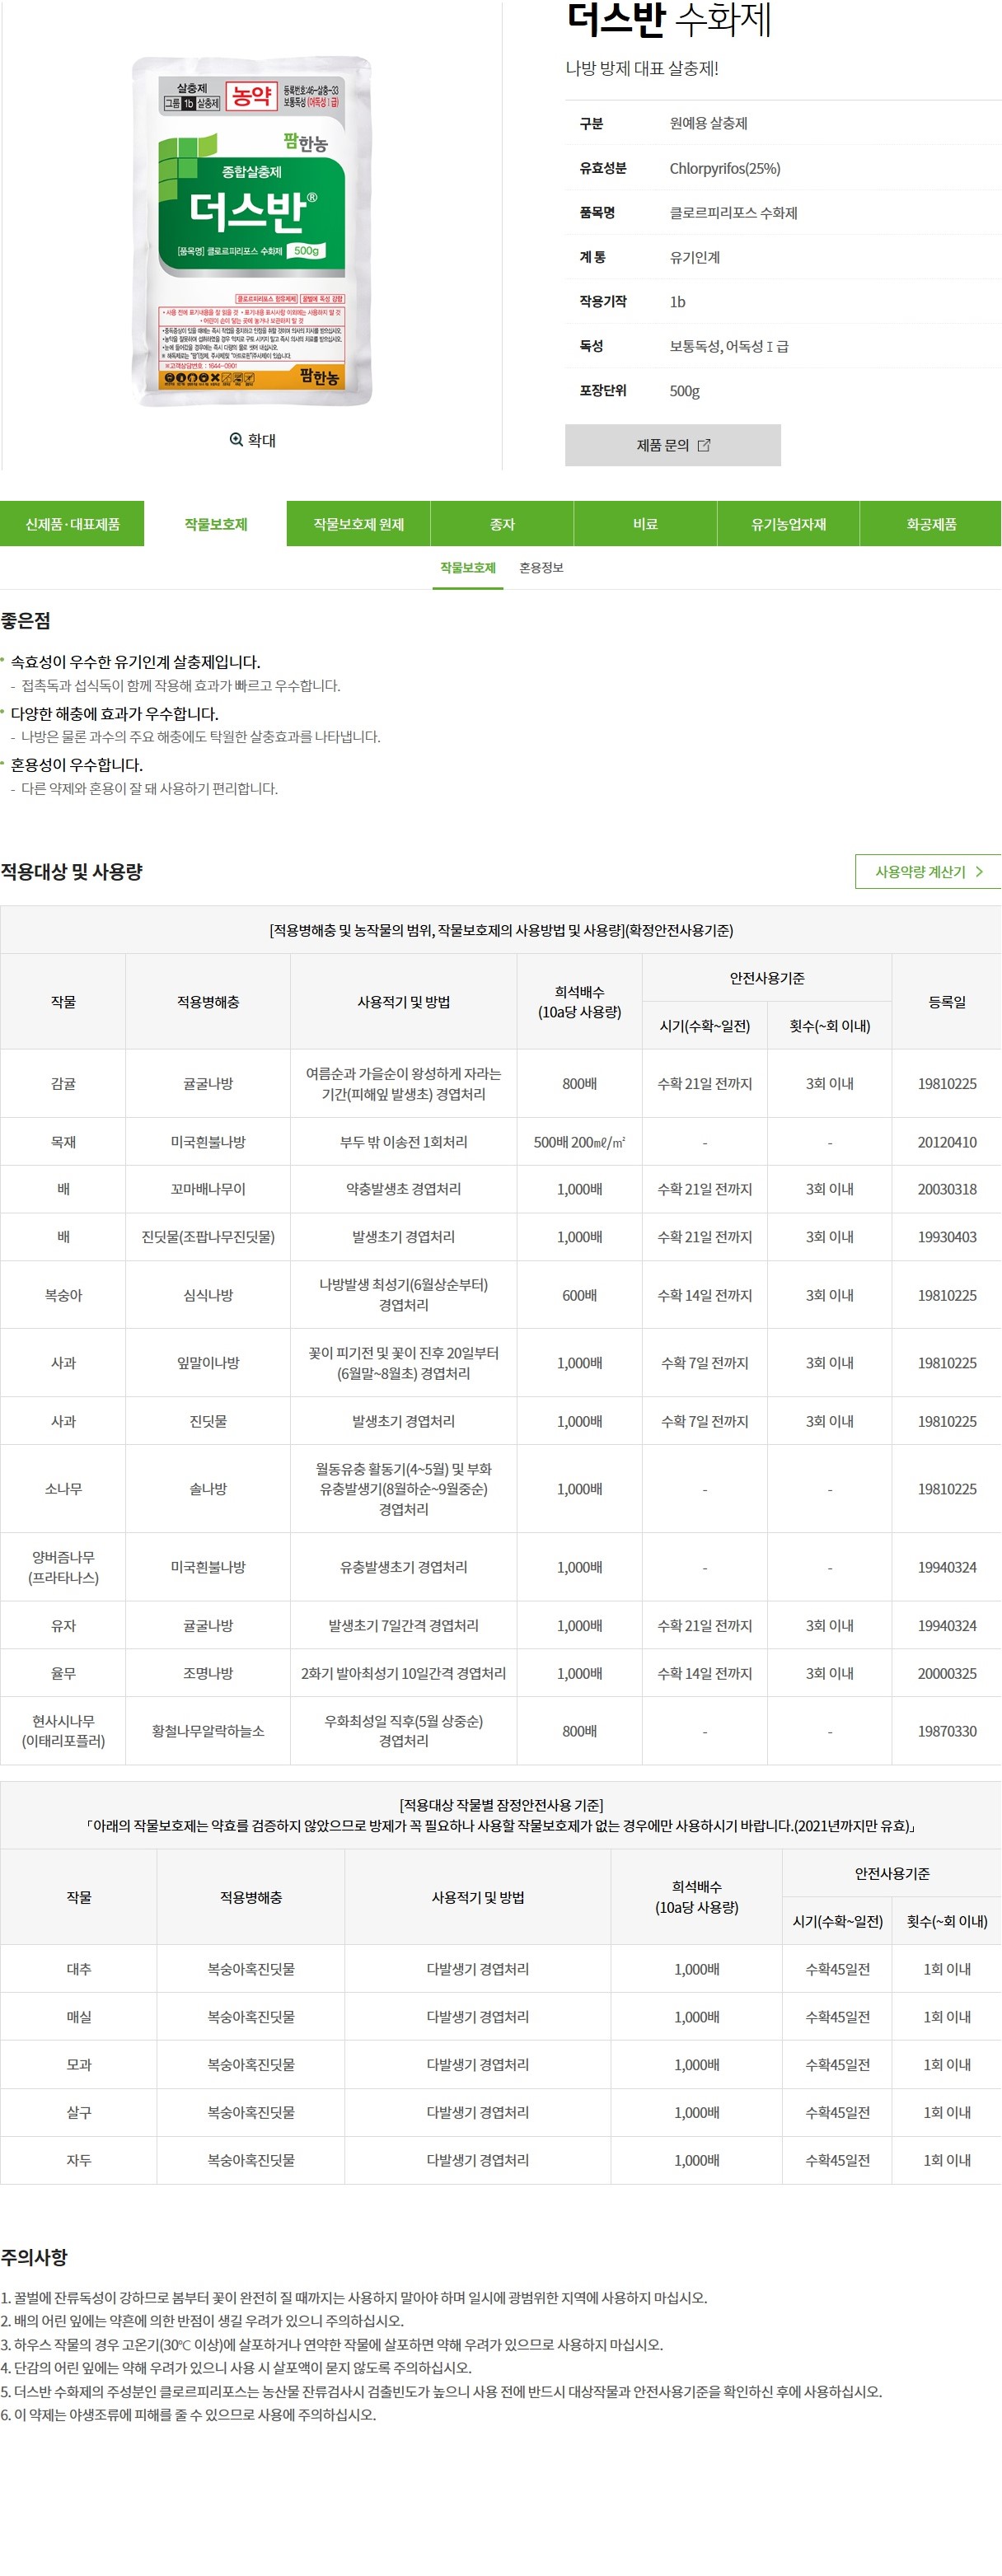Click the external link icon on 제품 문의
The width and height of the screenshot is (1002, 2576).
[x=704, y=445]
